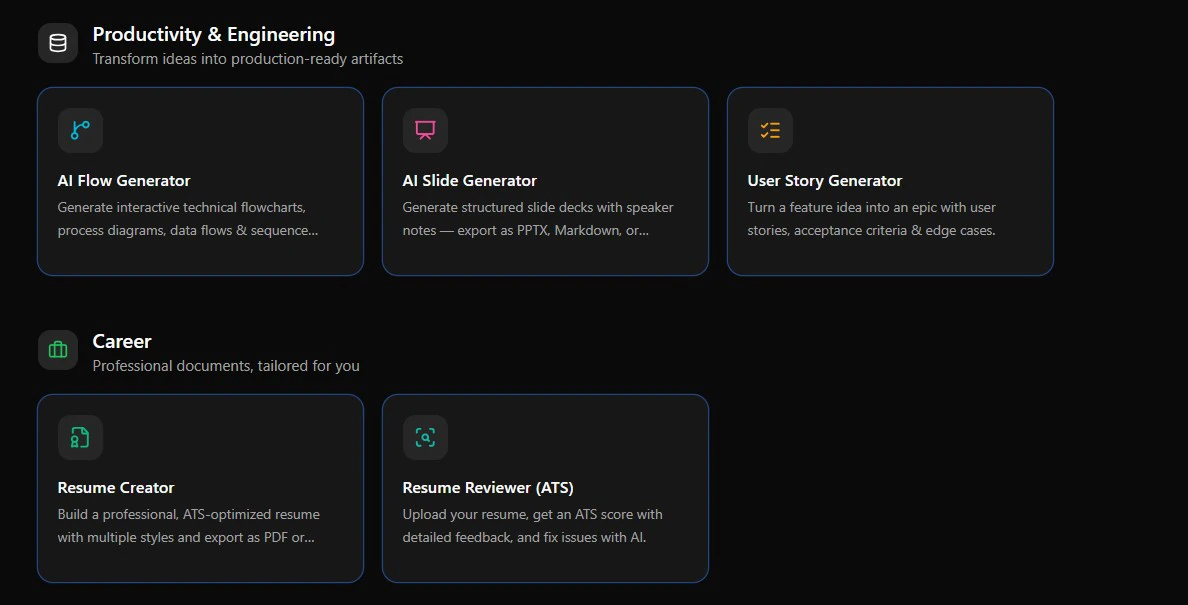Click the database icon beside Productivity & Engineering
The width and height of the screenshot is (1188, 605).
57,42
